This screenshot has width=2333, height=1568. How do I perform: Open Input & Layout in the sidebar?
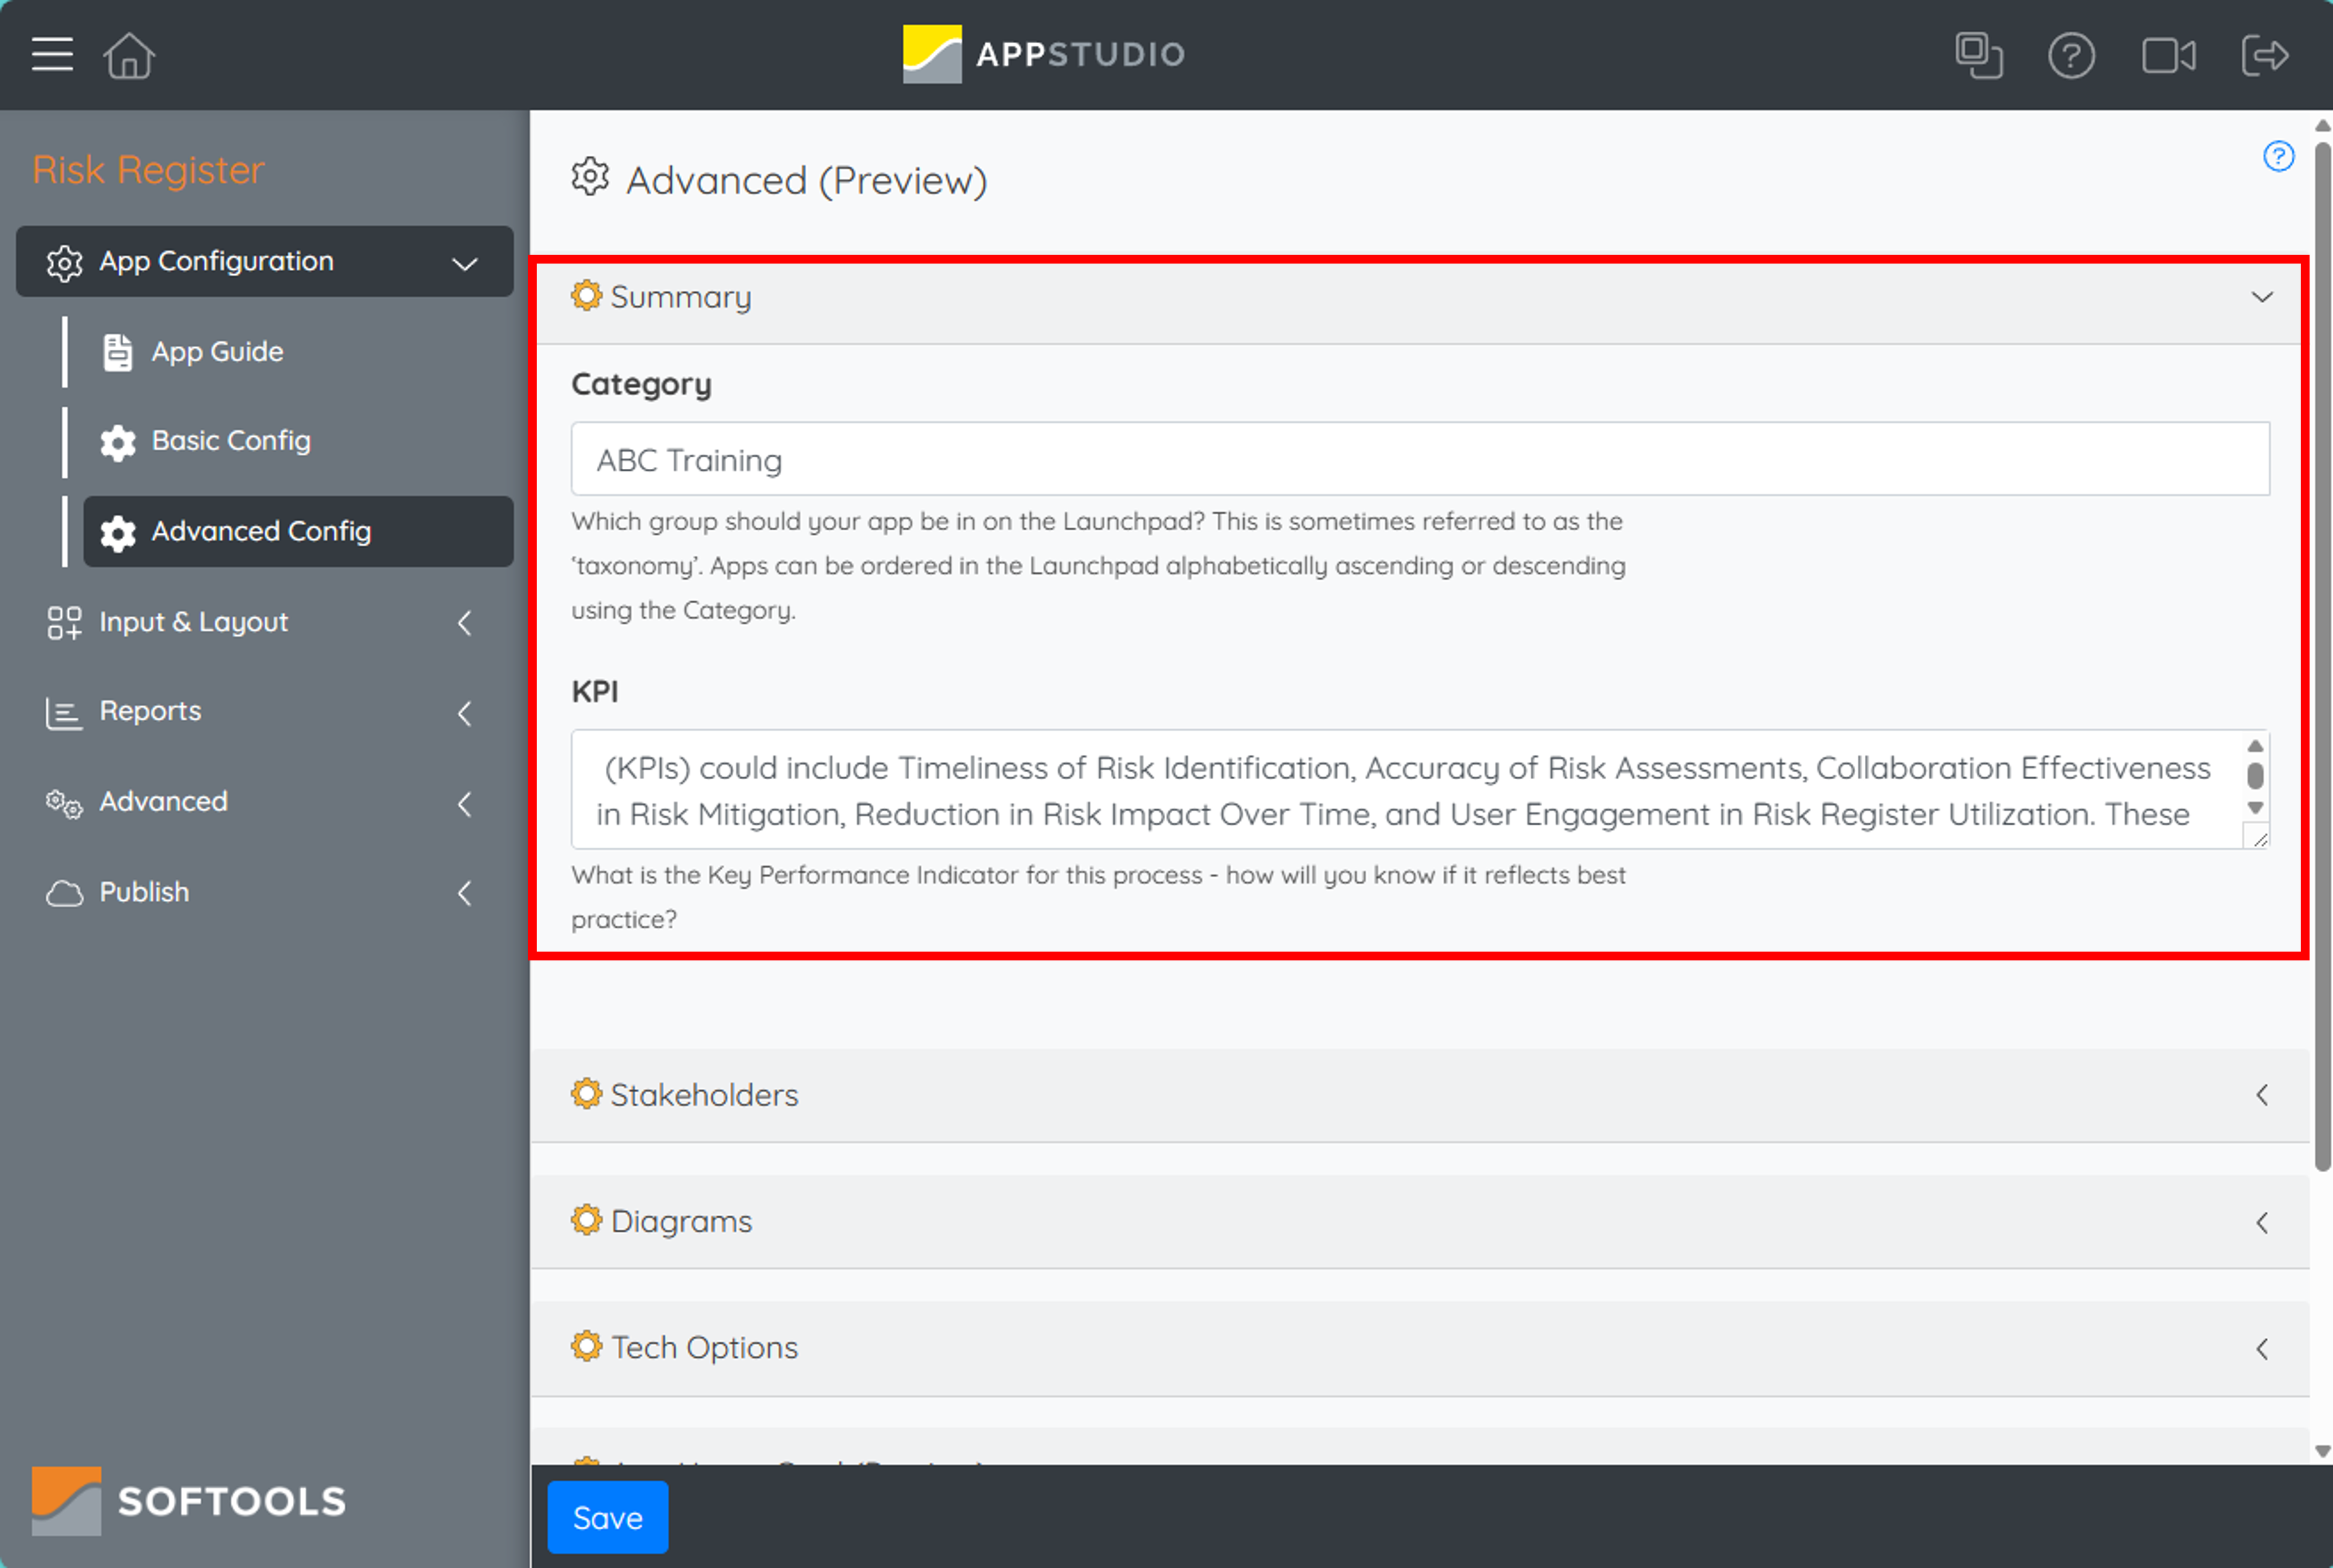pos(193,622)
